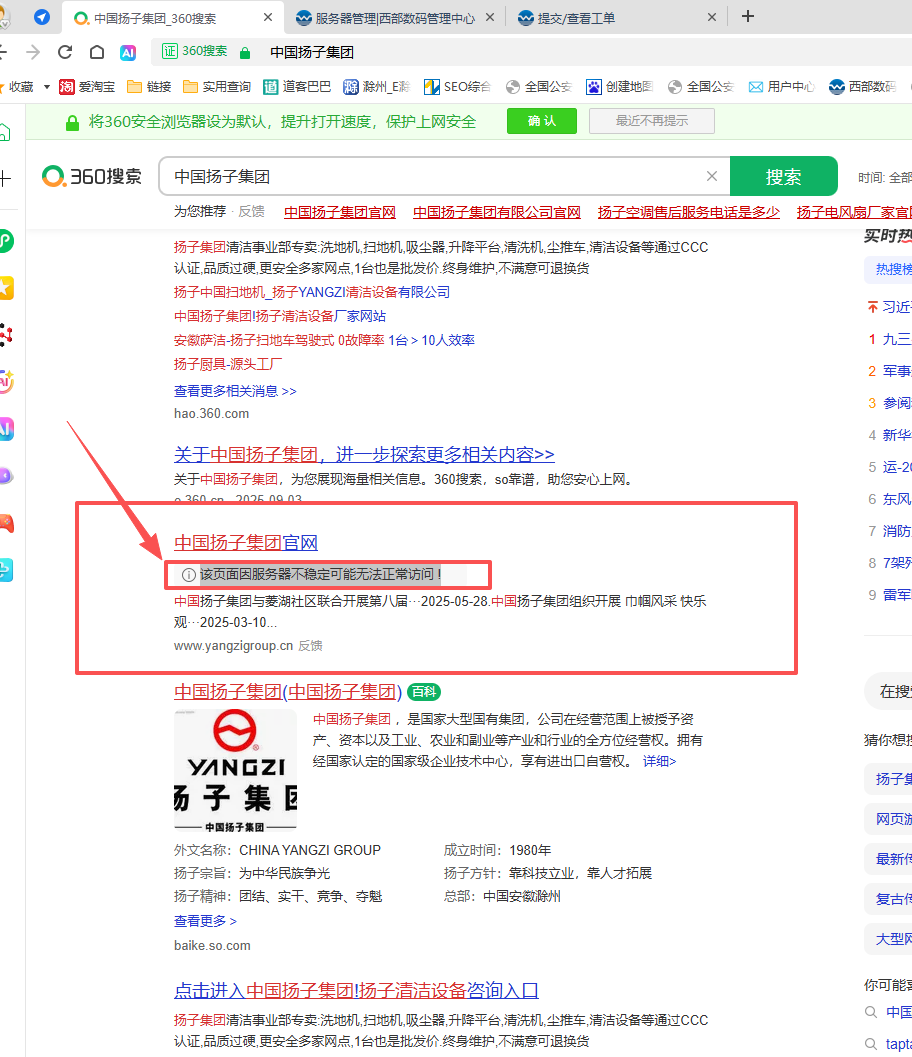Open the yellow star favorites sidebar icon
The height and width of the screenshot is (1057, 912).
tap(5, 288)
